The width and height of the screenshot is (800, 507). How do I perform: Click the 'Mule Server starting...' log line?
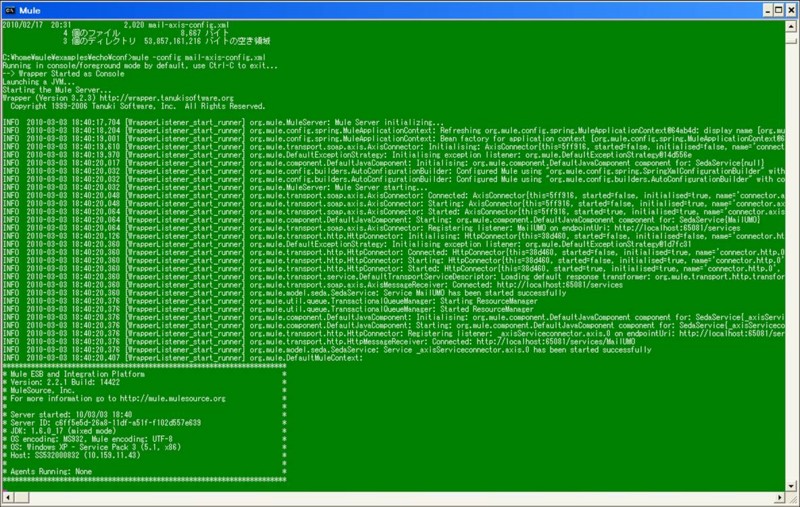point(215,187)
